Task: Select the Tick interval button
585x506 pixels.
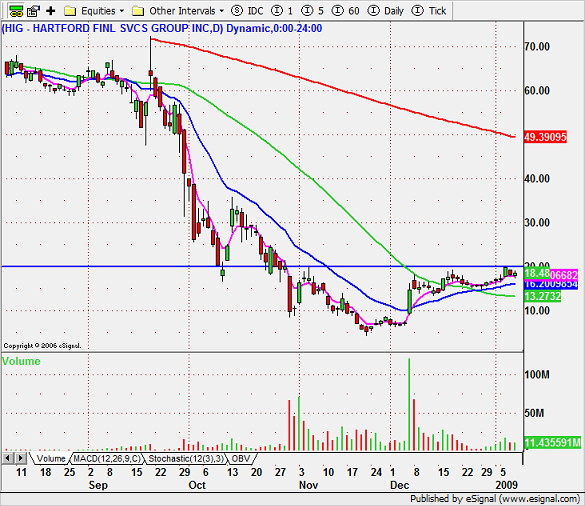Action: pos(429,11)
